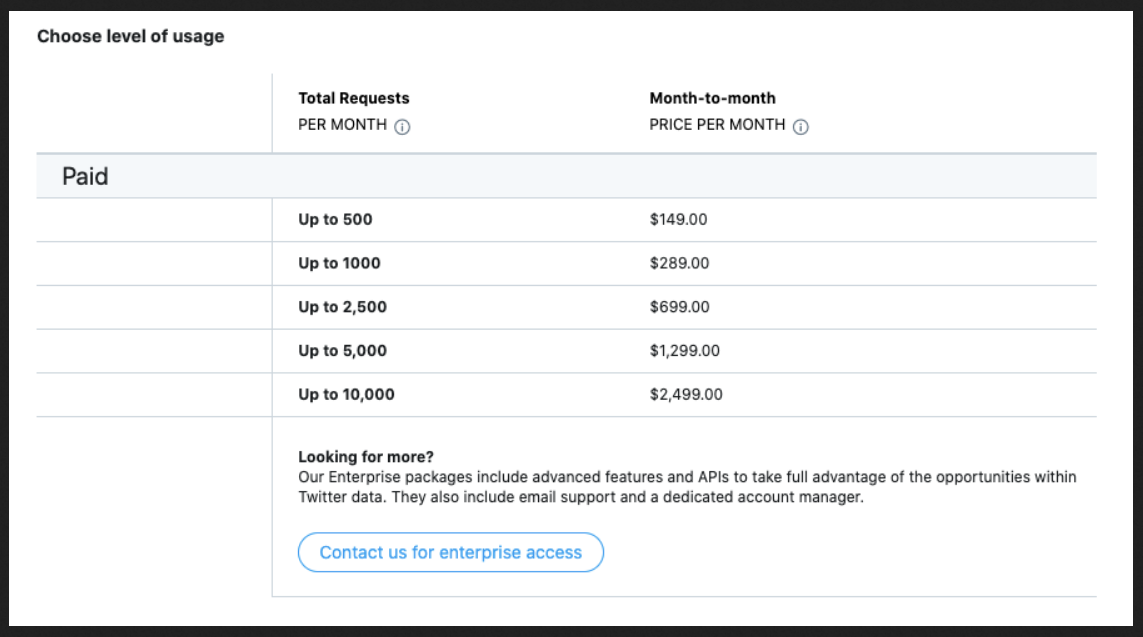The image size is (1143, 637).
Task: Click the PRICE PER MONTH subheading label
Action: 717,126
